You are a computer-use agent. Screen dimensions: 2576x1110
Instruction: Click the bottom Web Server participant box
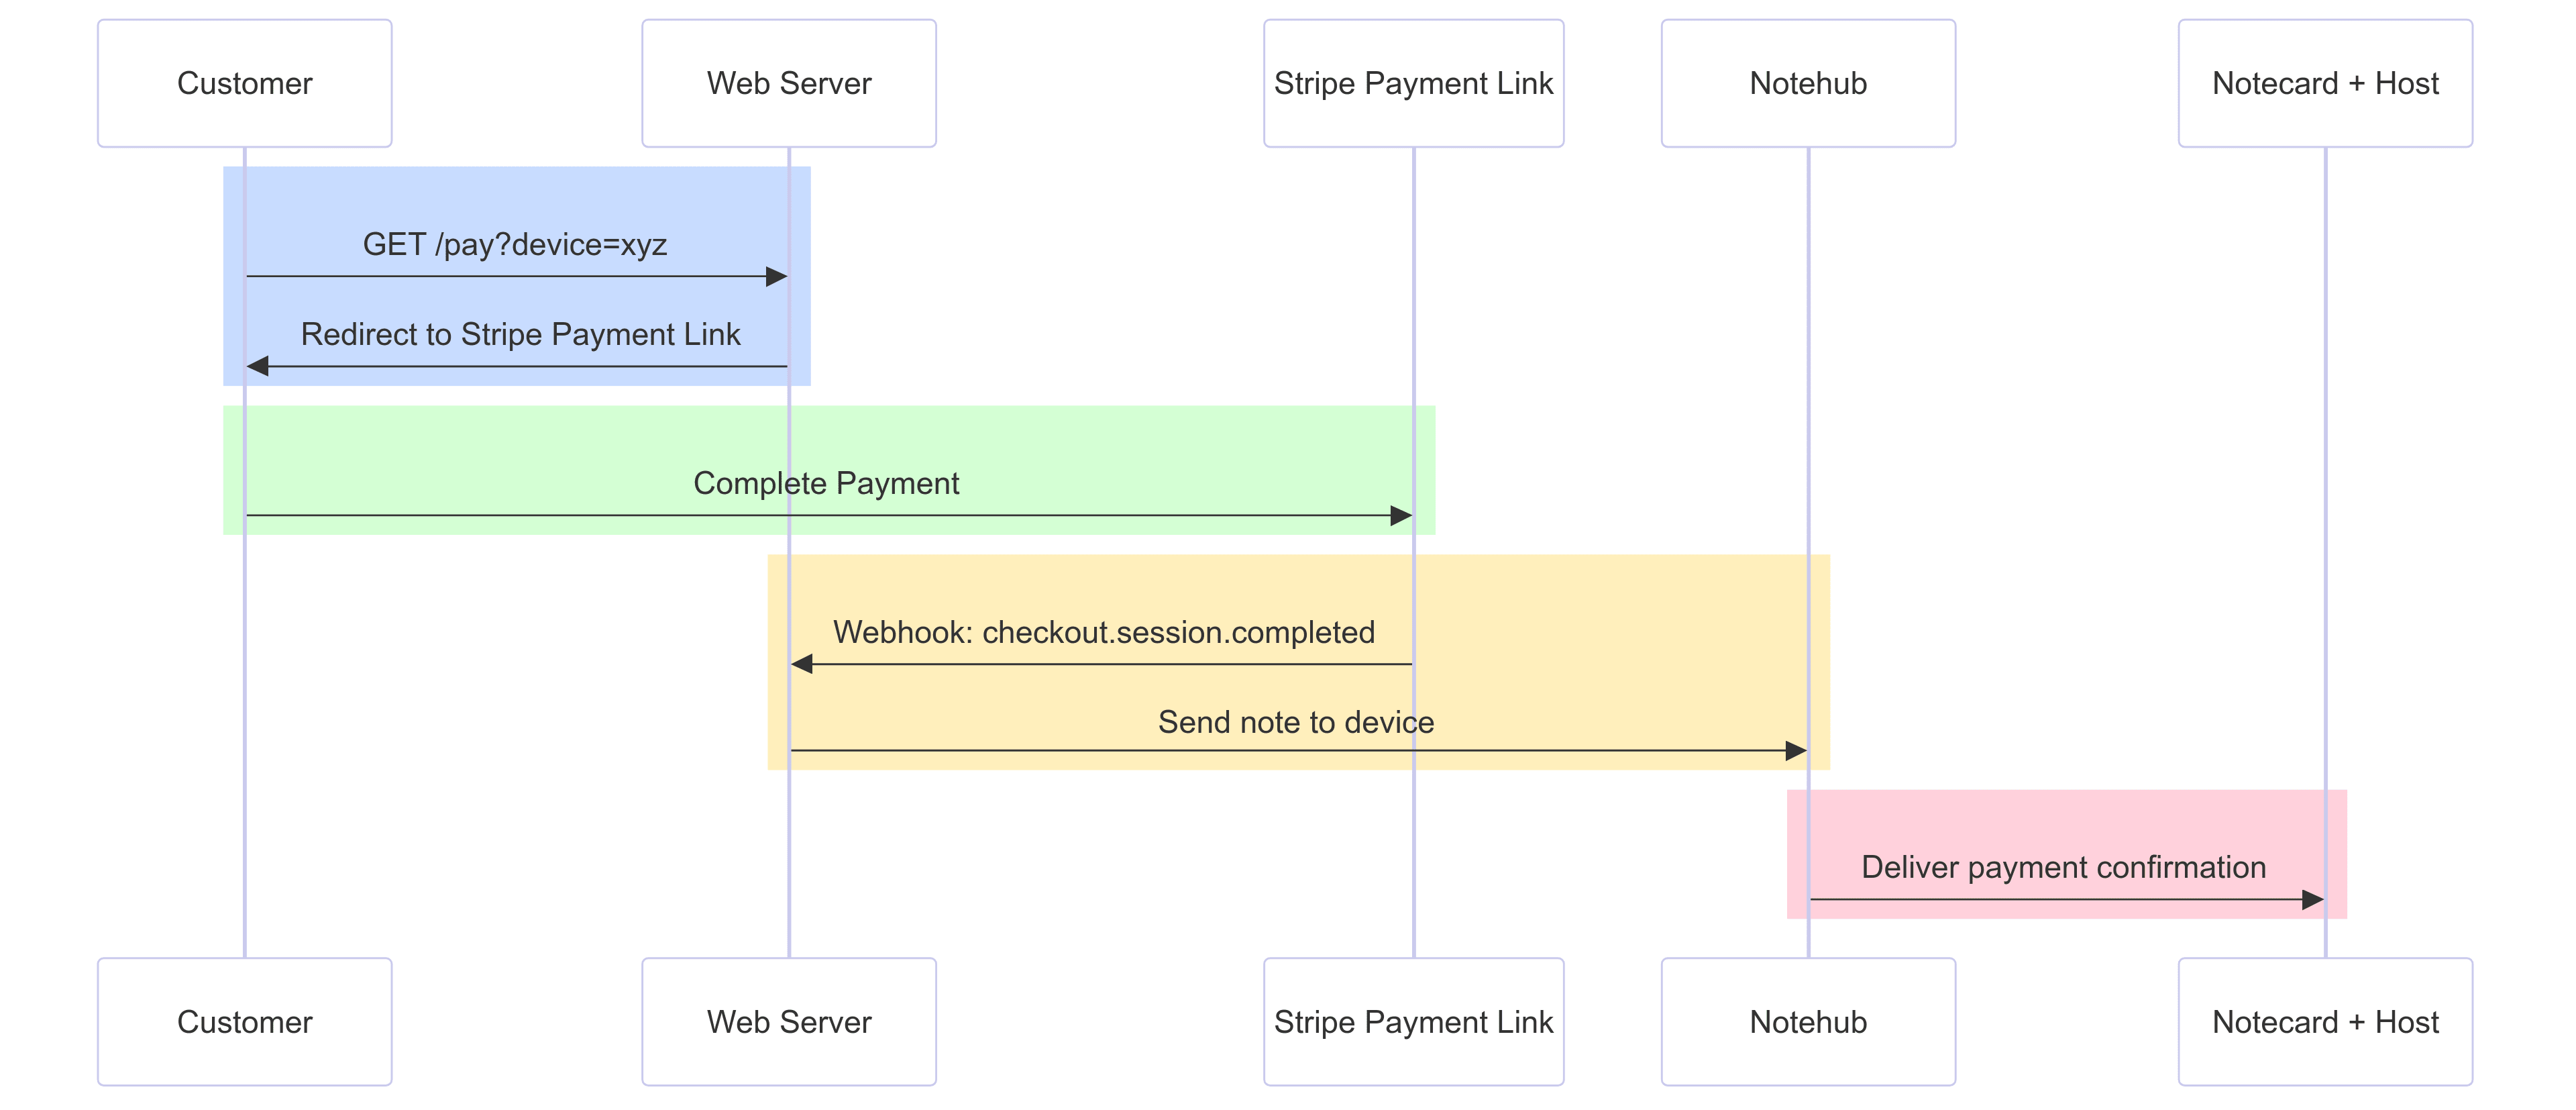[x=789, y=1022]
